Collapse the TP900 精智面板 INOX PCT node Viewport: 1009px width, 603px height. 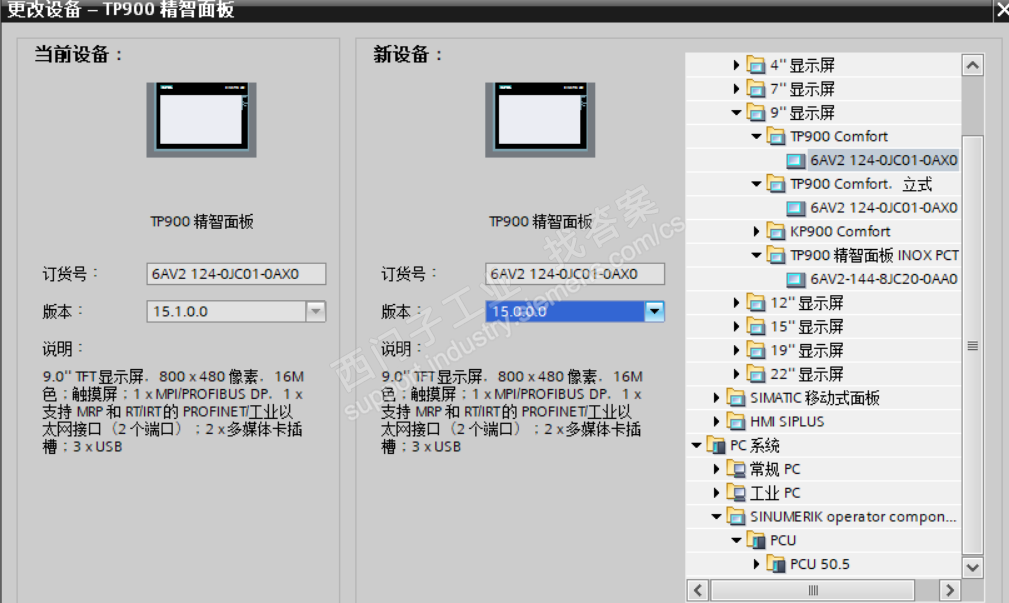pos(756,255)
